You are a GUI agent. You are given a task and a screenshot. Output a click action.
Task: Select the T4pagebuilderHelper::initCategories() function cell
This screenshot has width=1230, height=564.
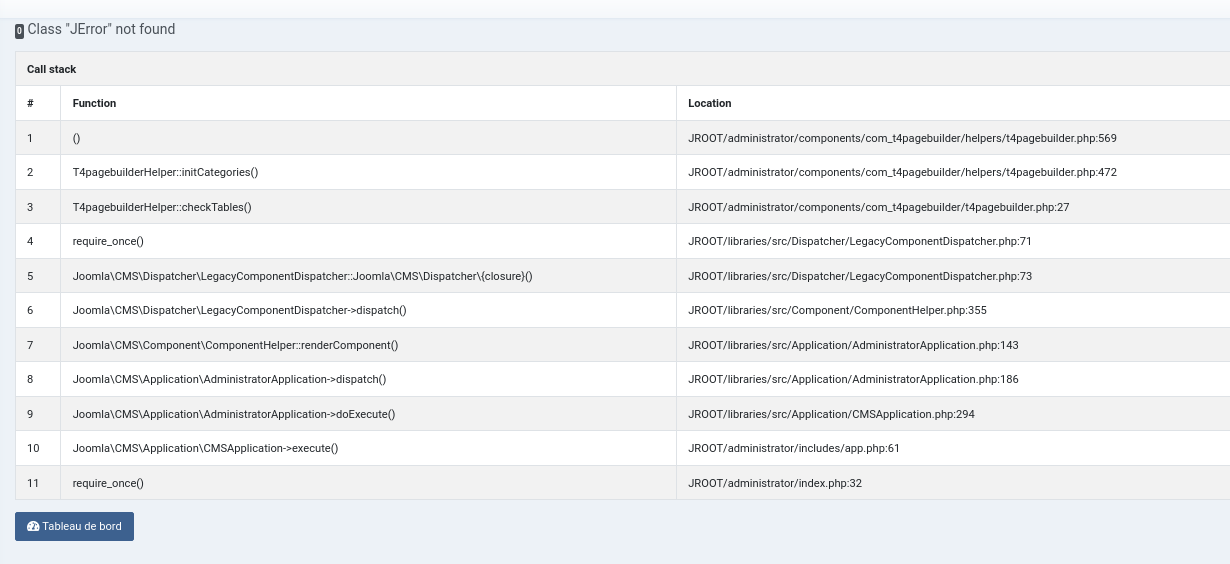click(x=166, y=172)
